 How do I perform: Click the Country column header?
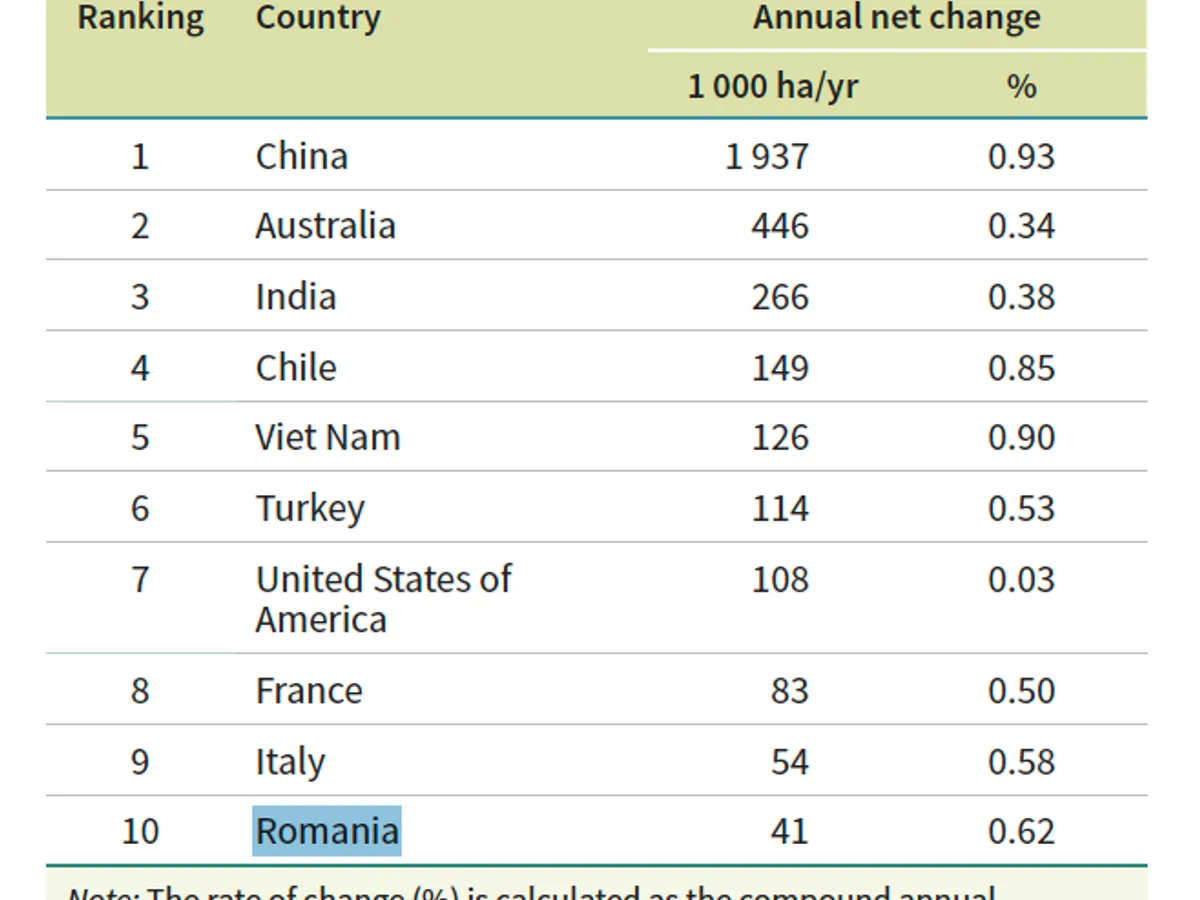318,18
